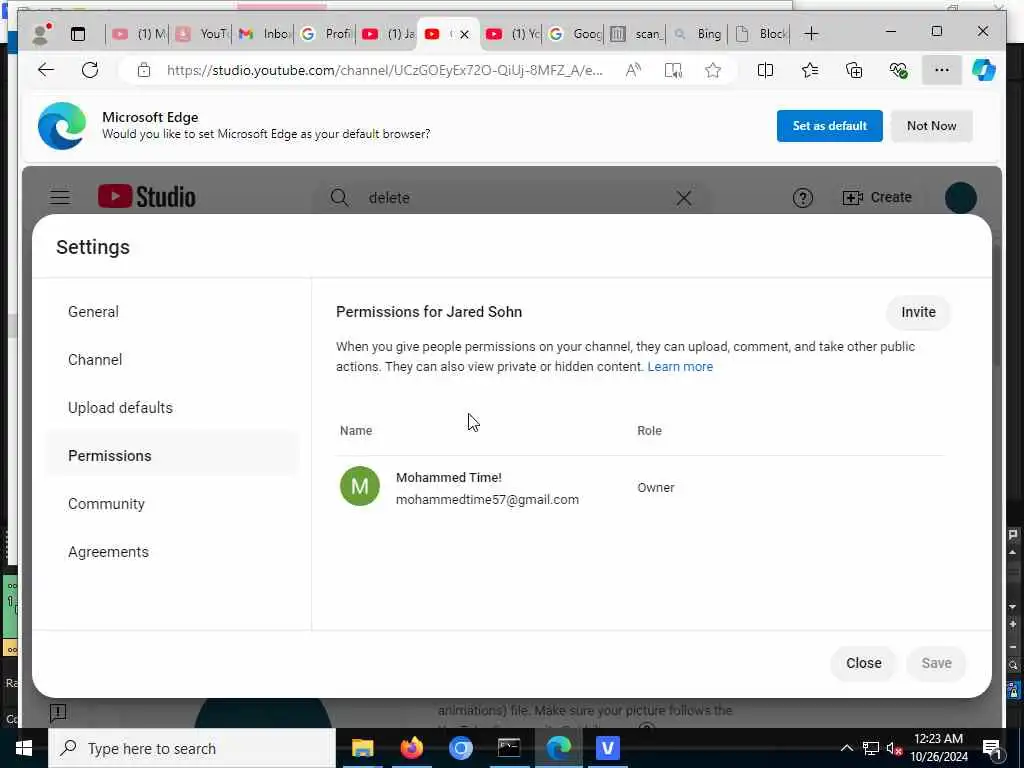Close the Settings dialog with Close button

(x=863, y=663)
